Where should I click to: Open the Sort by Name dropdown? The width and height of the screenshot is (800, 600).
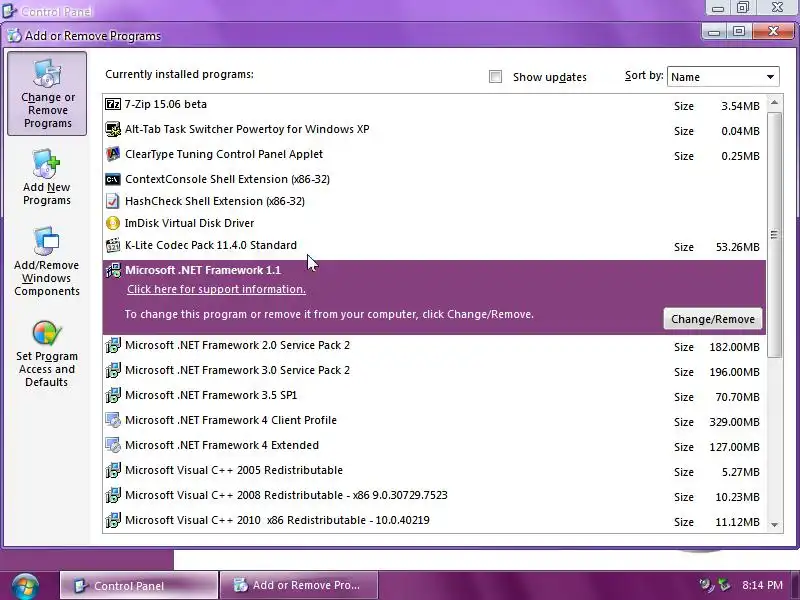click(x=723, y=77)
